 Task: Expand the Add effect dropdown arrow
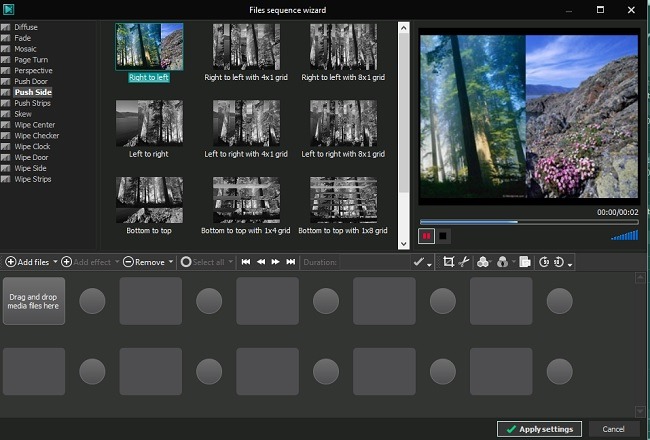[x=117, y=262]
